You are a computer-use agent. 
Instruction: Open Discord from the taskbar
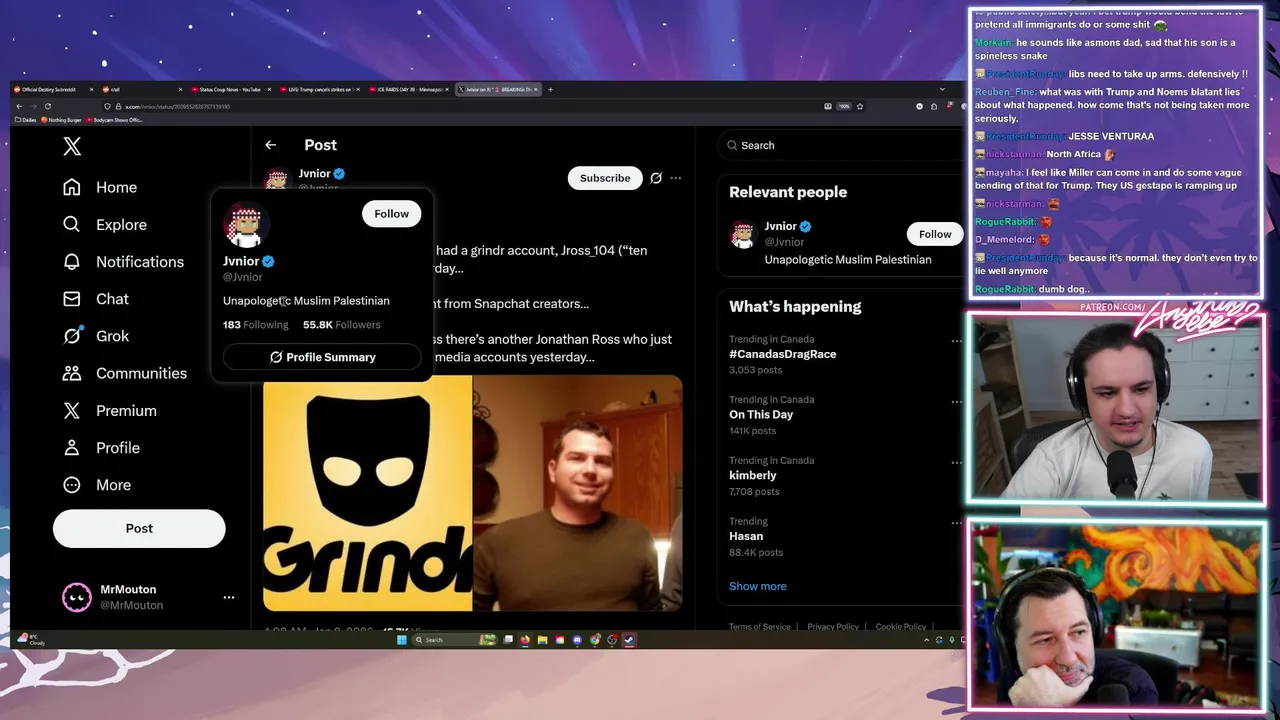577,640
